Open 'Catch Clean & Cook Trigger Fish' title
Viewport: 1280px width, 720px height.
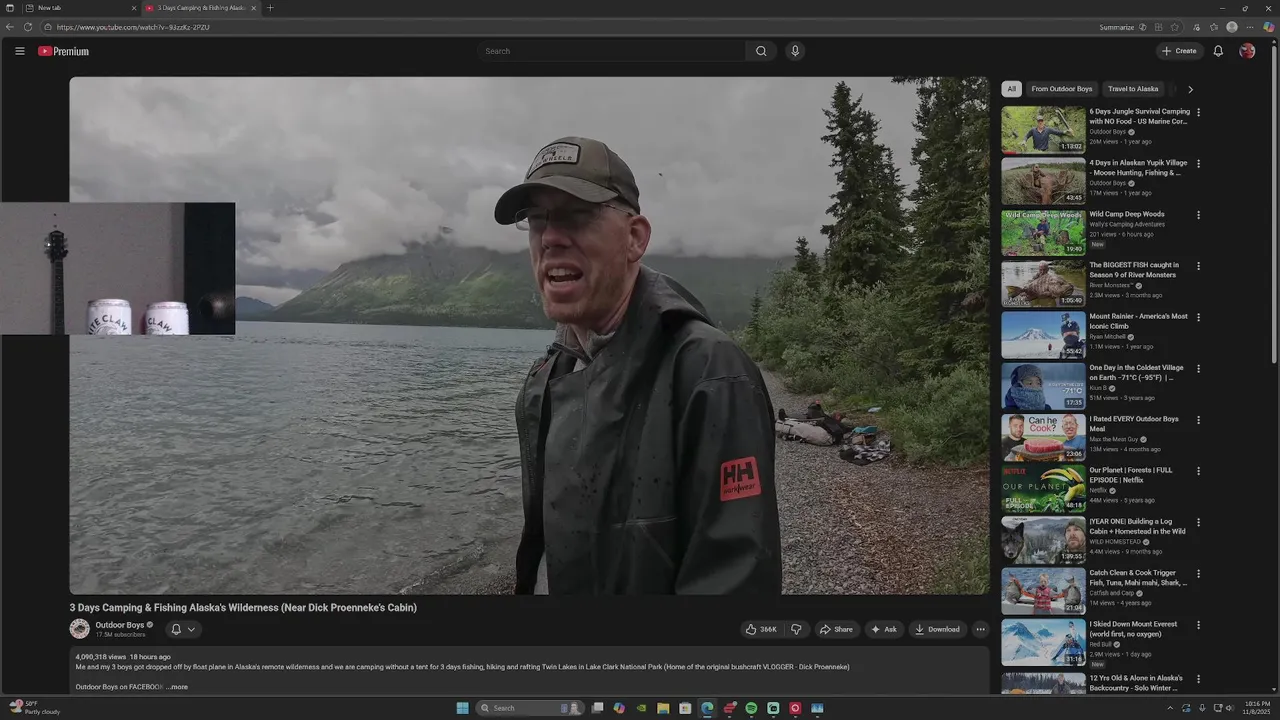pyautogui.click(x=1138, y=578)
